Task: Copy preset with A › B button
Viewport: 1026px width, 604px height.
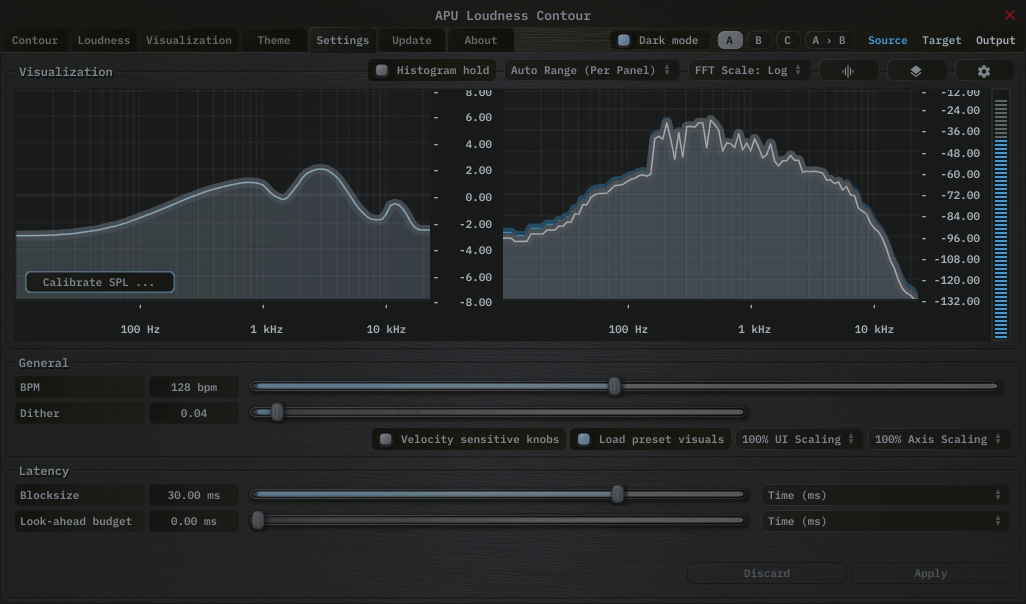Action: point(828,41)
